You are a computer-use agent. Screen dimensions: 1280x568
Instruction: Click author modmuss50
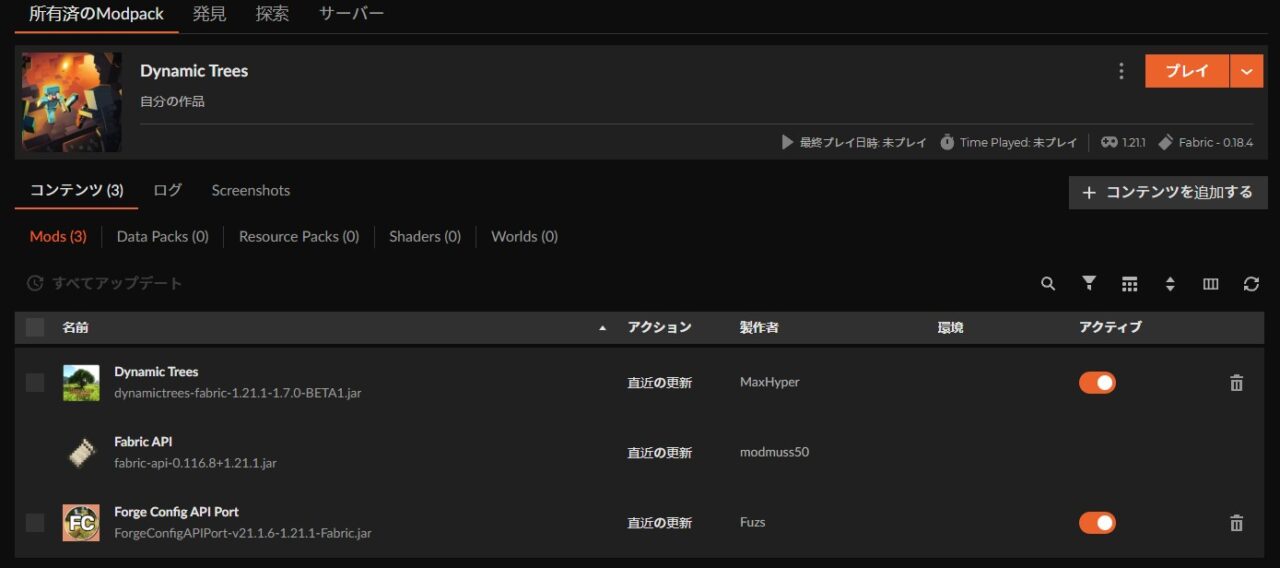774,453
